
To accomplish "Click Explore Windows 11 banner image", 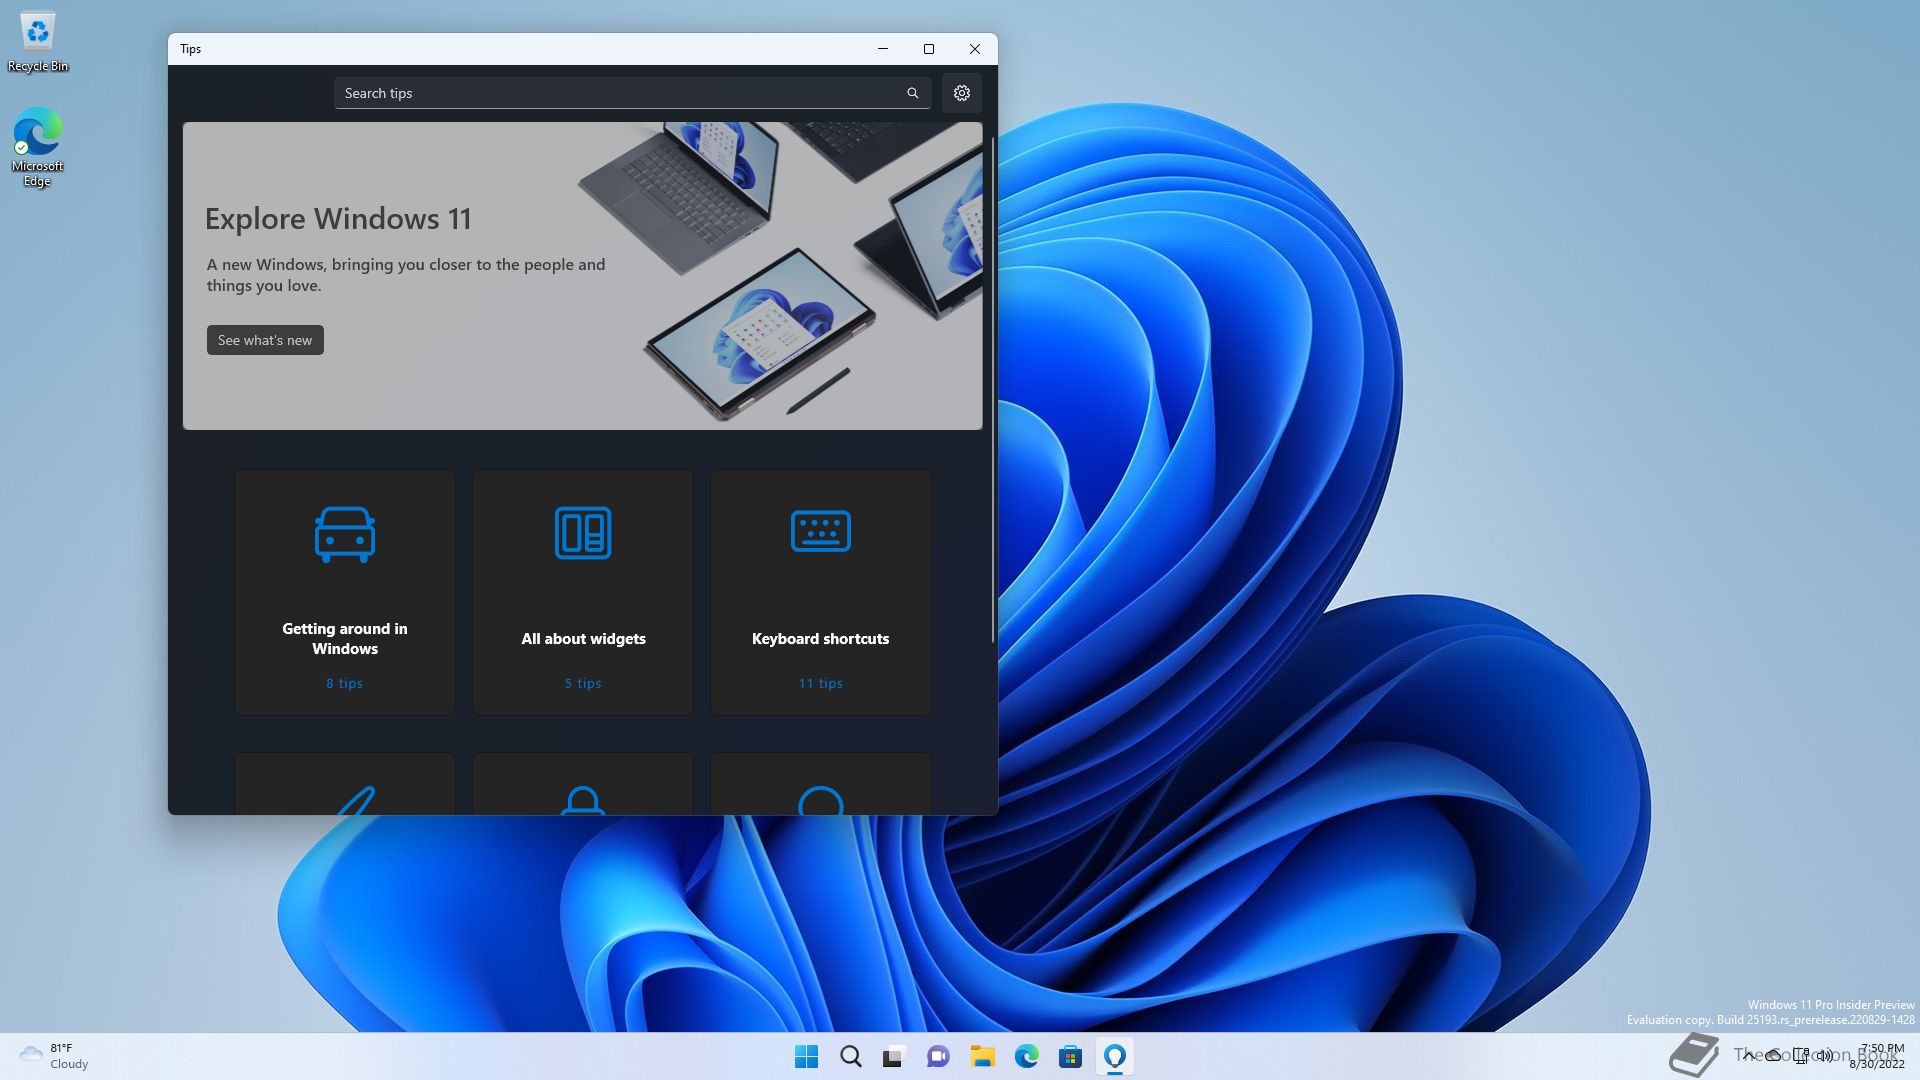I will coord(582,276).
